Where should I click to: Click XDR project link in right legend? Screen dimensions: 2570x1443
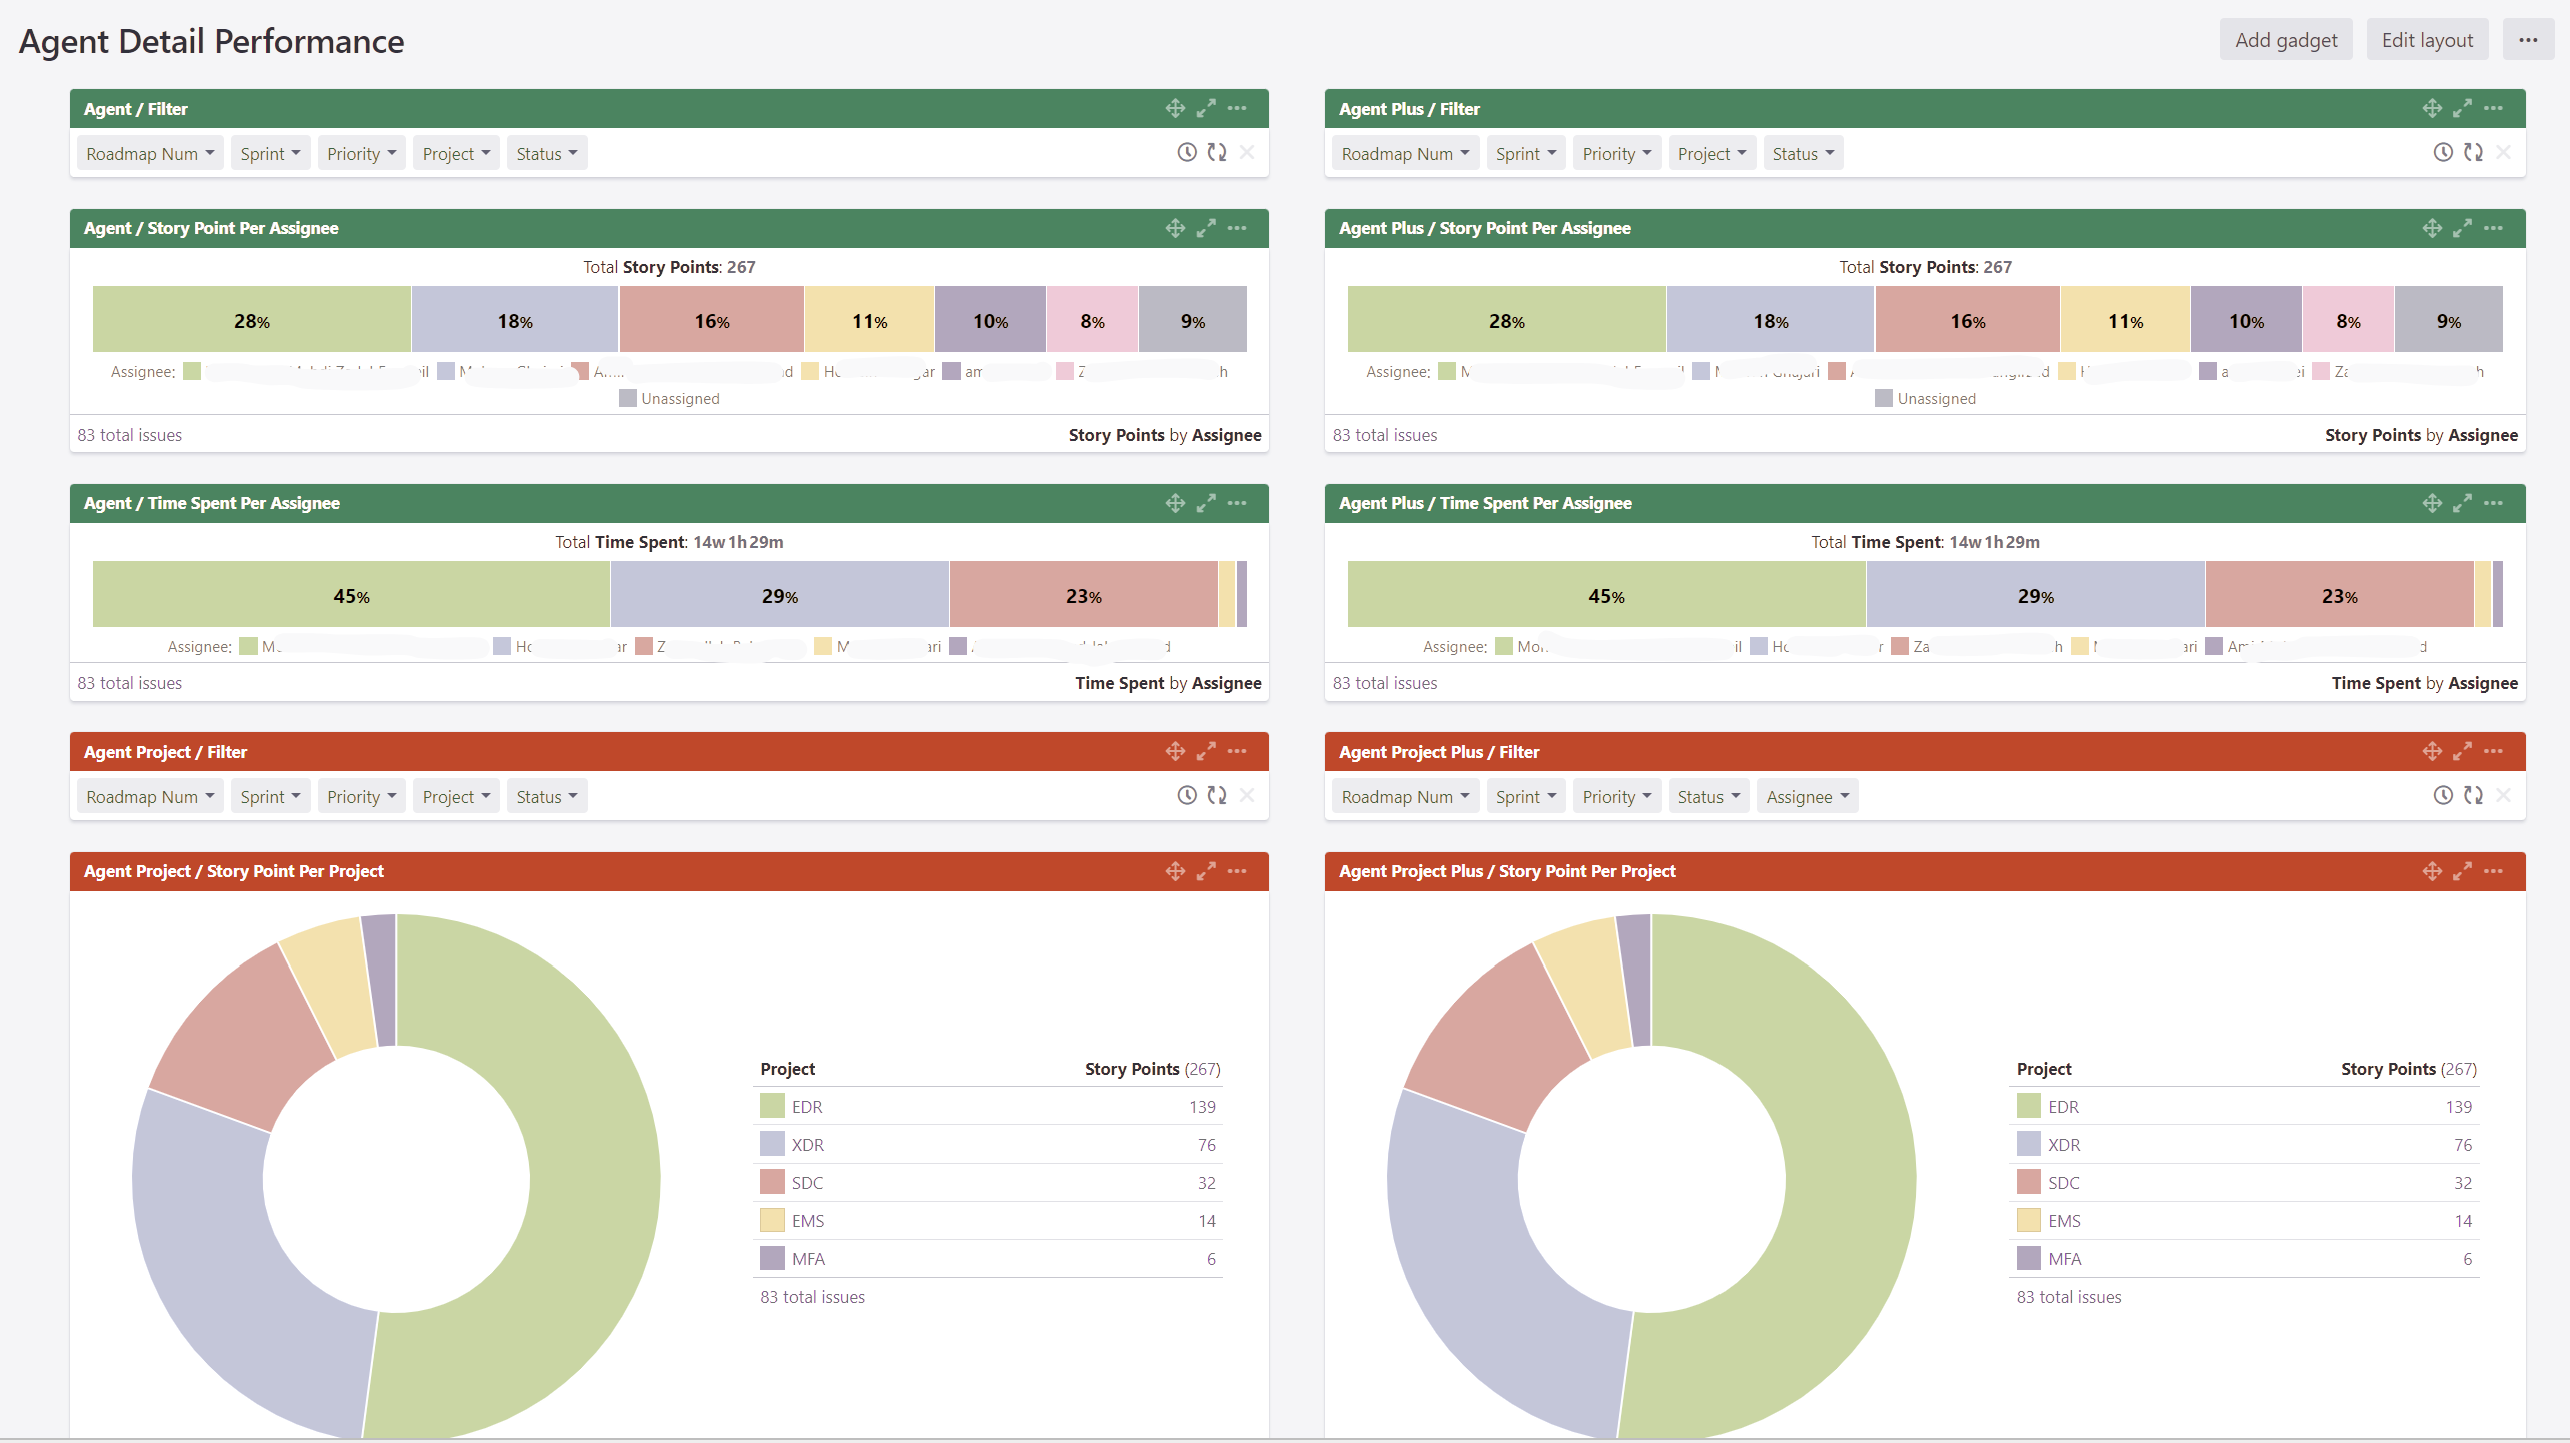click(x=2063, y=1145)
